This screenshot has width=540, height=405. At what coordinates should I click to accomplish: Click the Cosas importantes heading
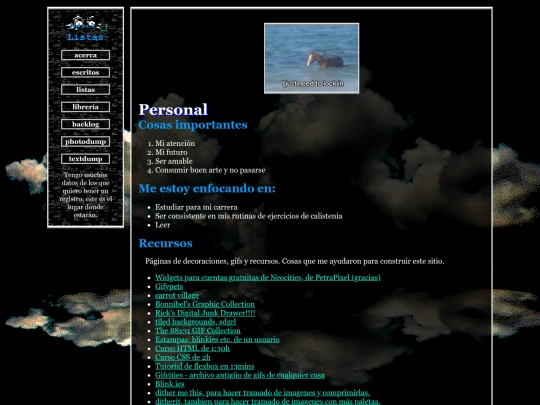coord(193,125)
